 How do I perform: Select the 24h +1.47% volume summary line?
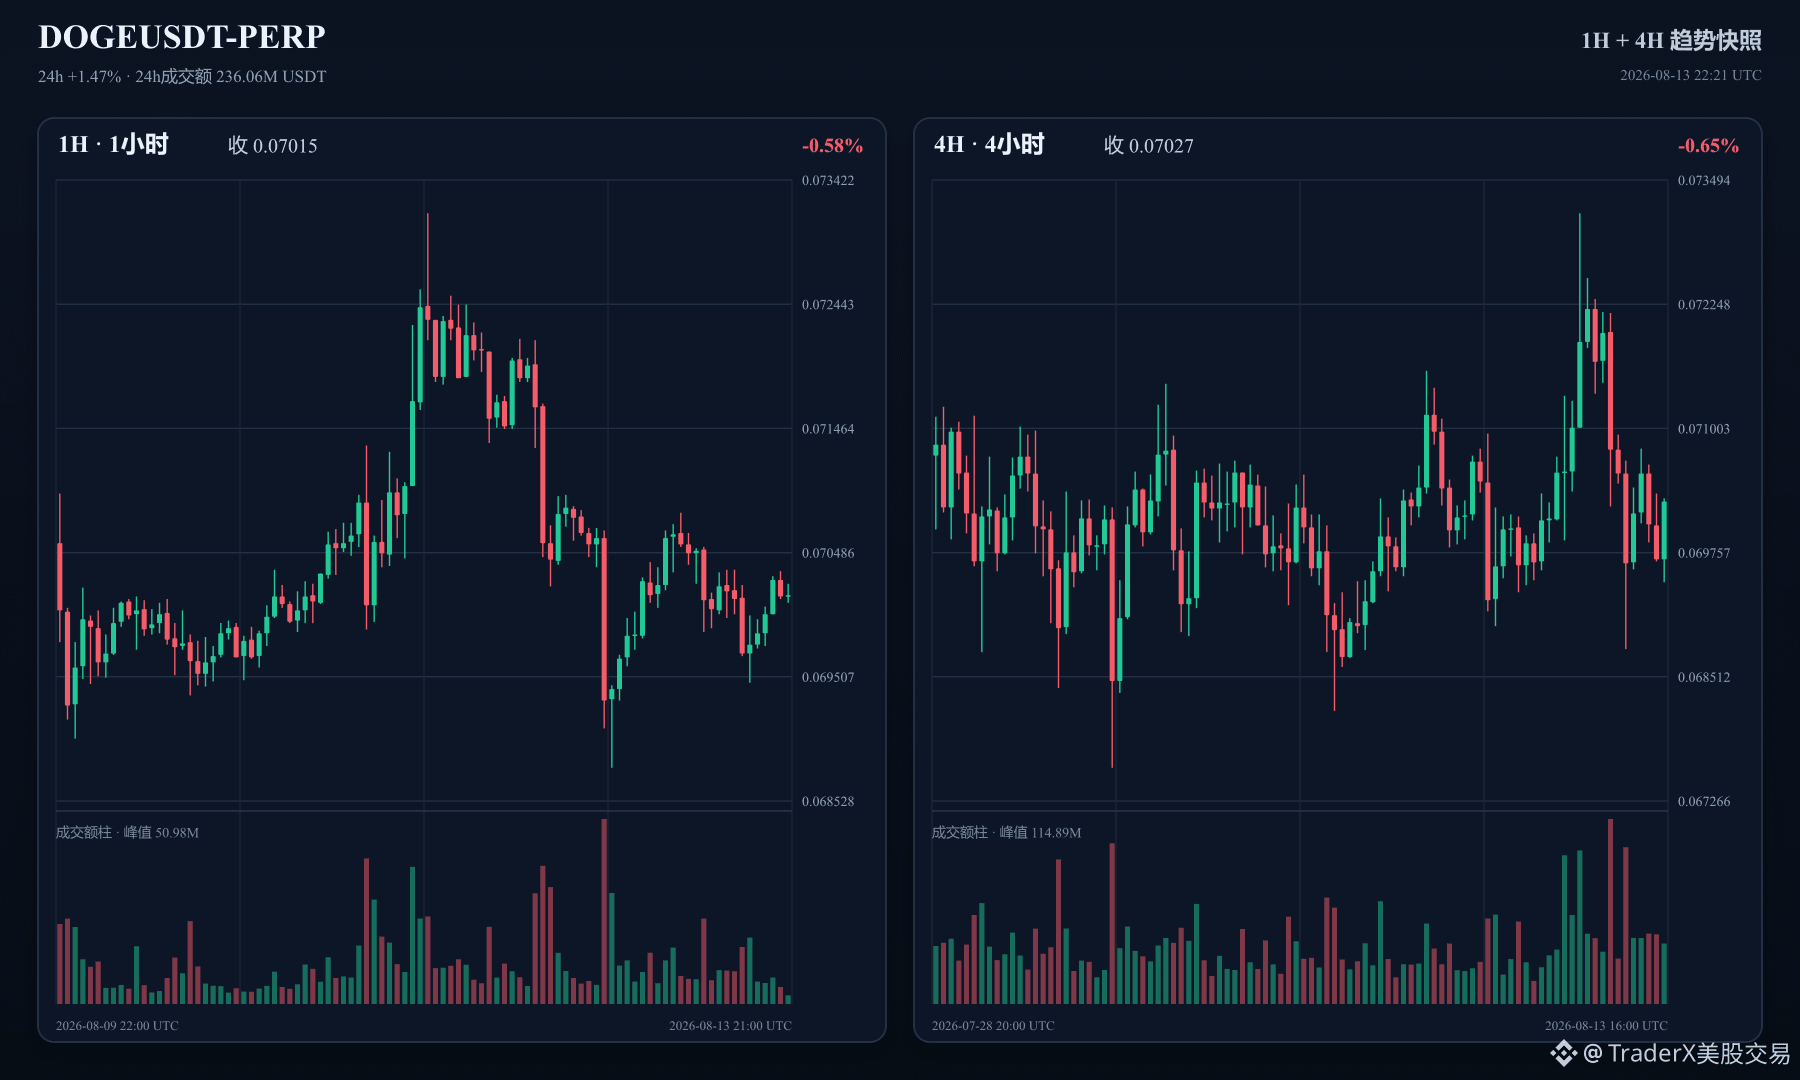point(182,77)
